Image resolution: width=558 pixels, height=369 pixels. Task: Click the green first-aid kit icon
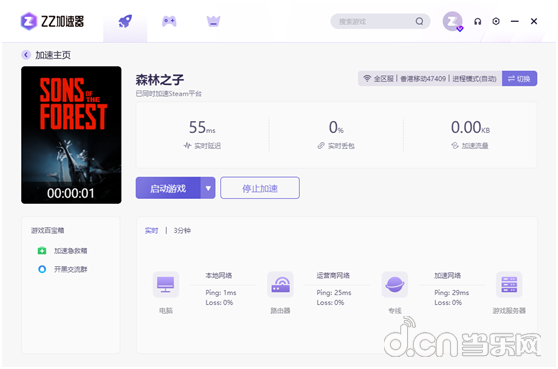pos(42,251)
